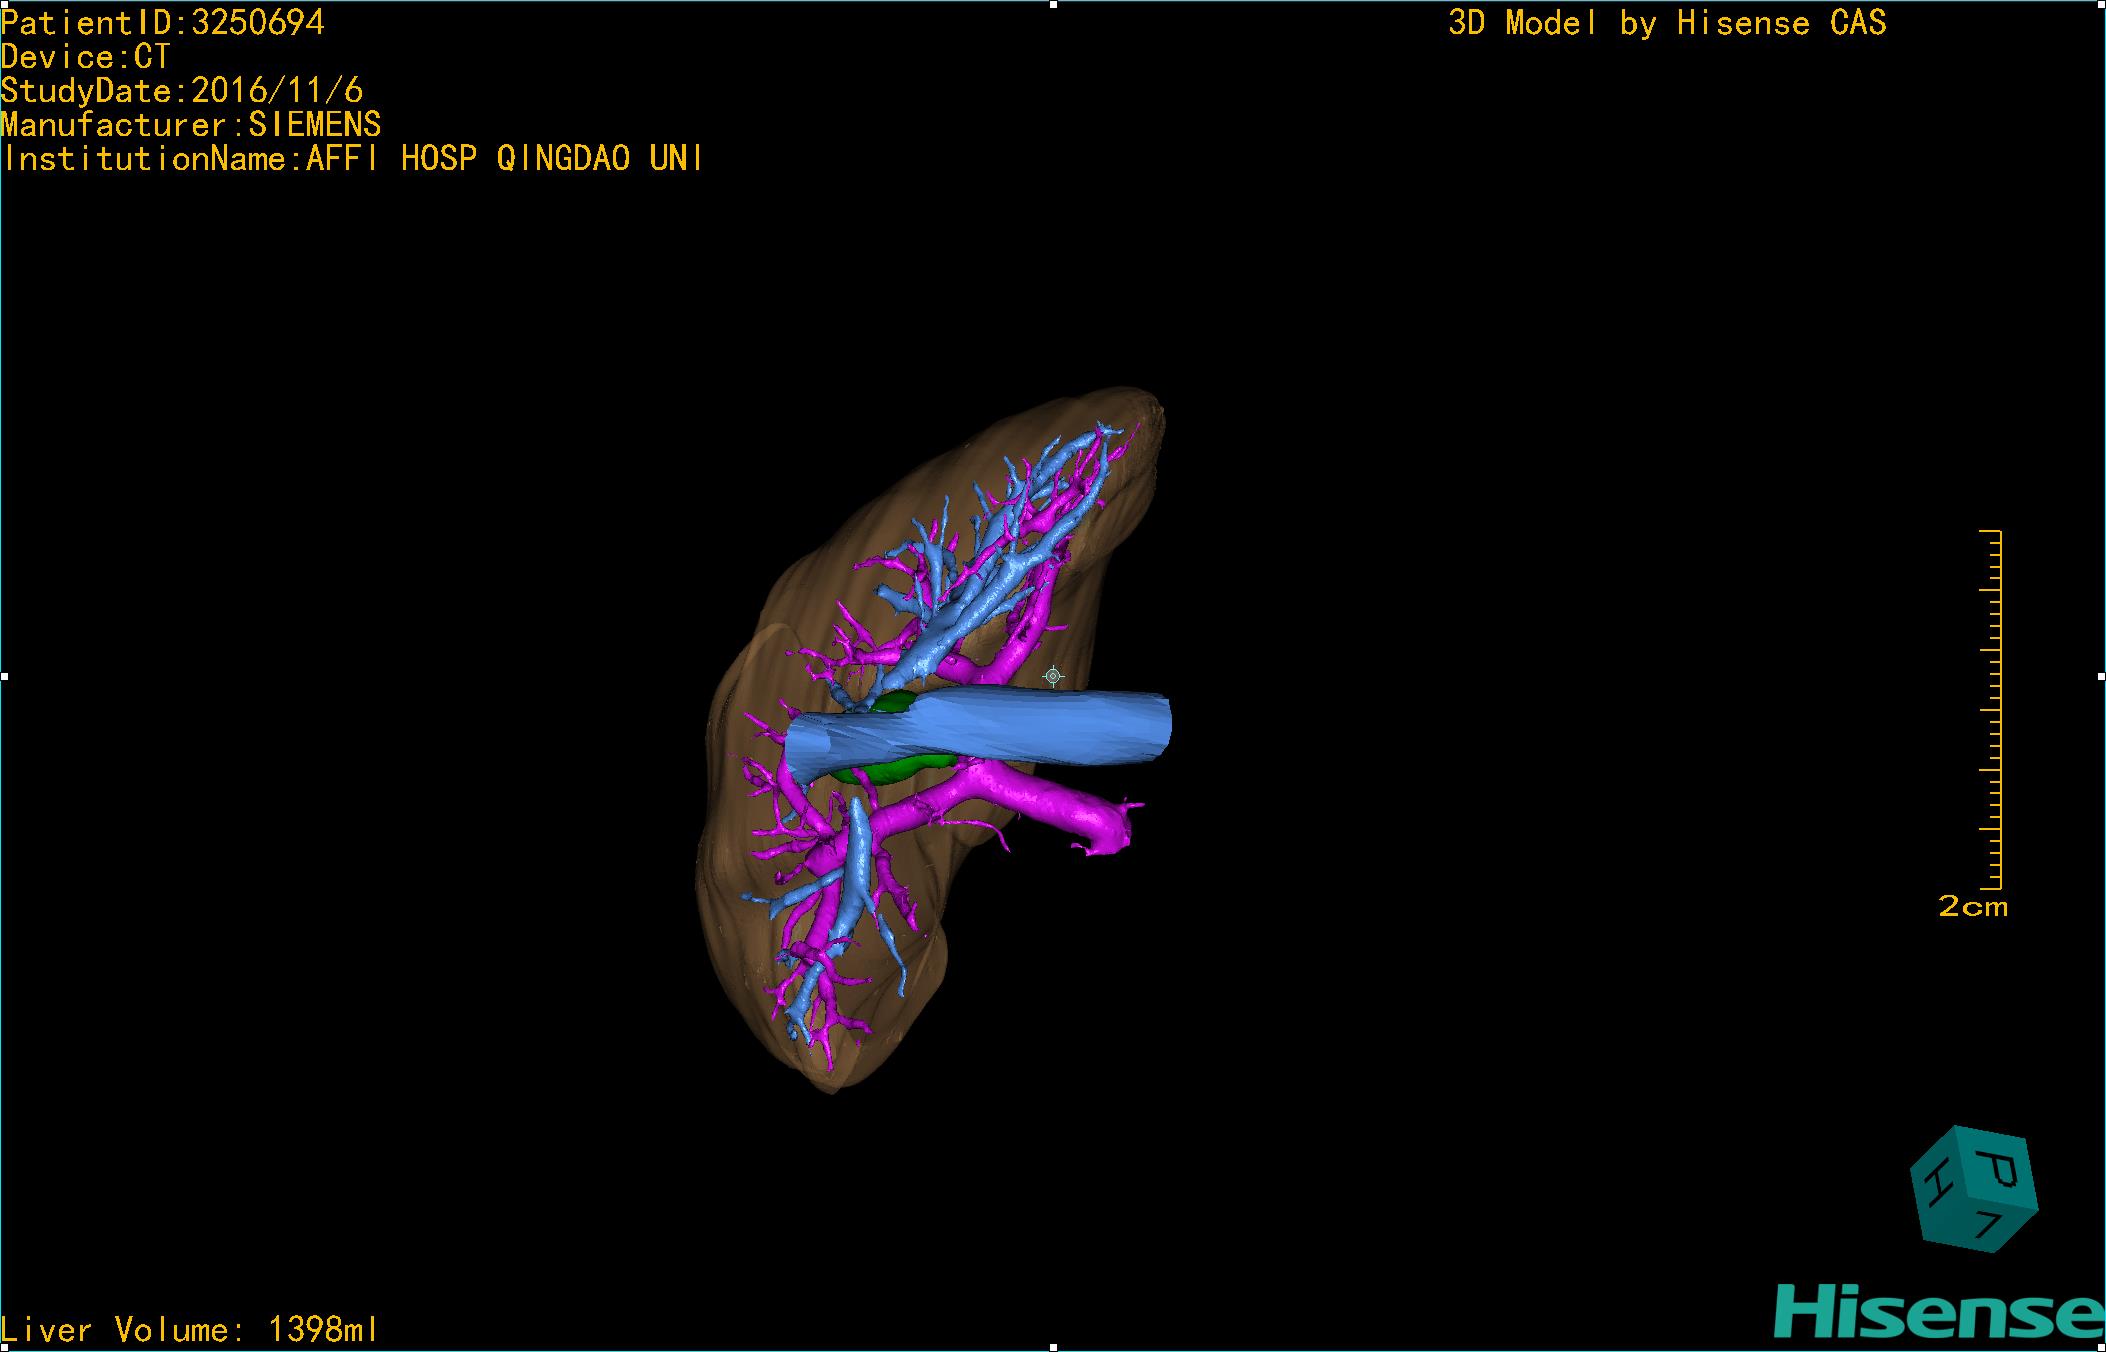This screenshot has height=1352, width=2106.
Task: Click the Liver Volume: 1398ml readout
Action: tap(190, 1329)
